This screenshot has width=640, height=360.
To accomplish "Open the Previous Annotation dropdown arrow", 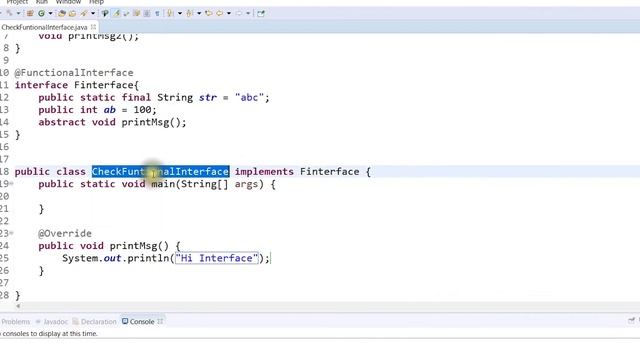I will (x=199, y=13).
